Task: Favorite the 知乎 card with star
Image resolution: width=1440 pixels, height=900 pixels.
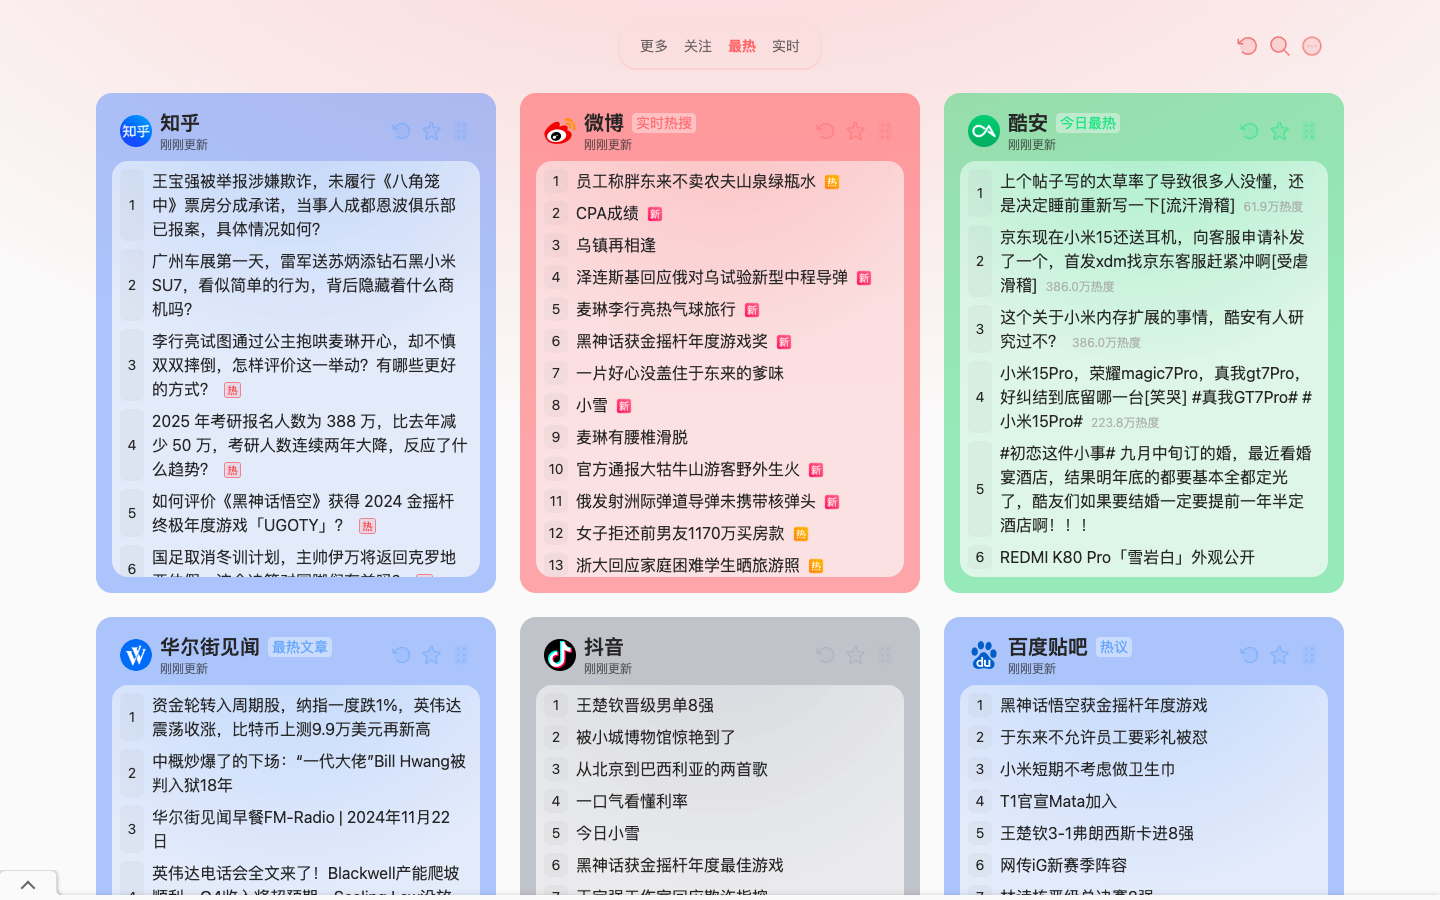Action: pyautogui.click(x=431, y=131)
